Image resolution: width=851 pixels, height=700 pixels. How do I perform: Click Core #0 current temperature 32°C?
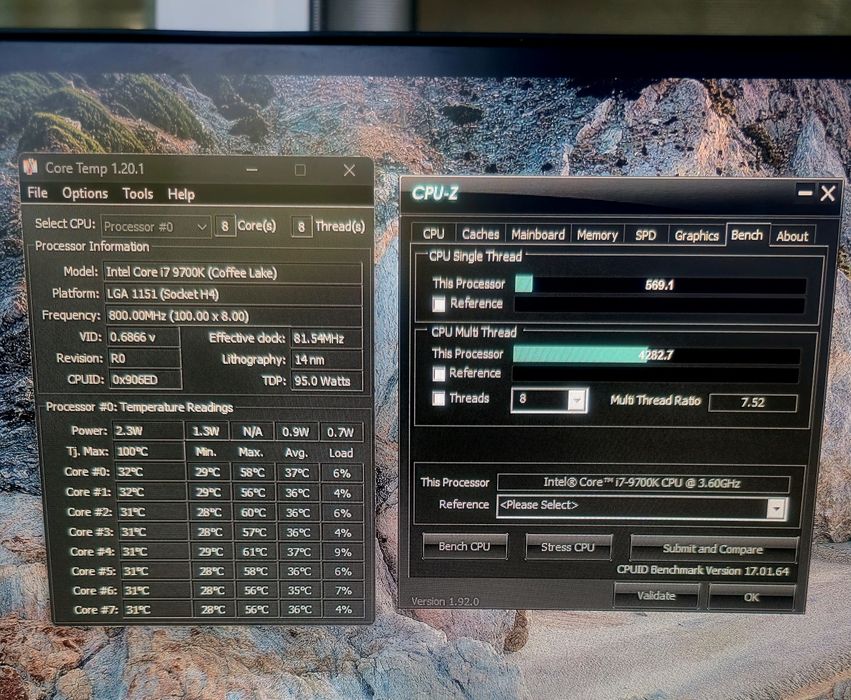coord(150,472)
